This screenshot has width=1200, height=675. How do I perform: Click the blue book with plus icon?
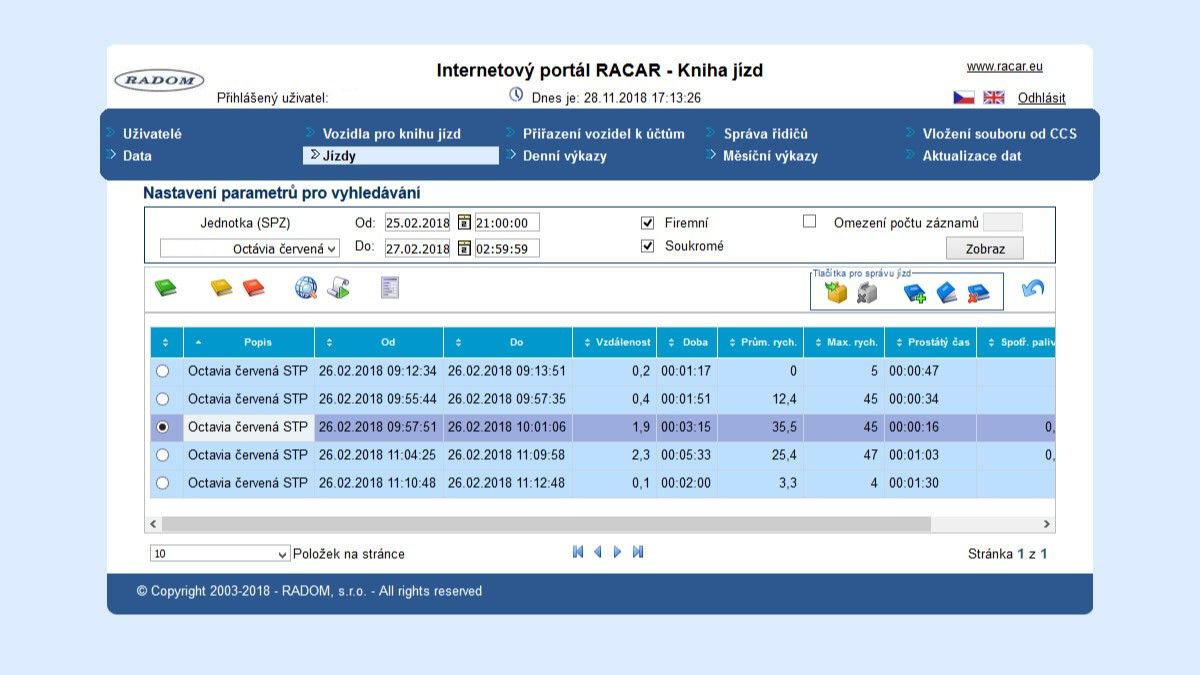pos(914,293)
